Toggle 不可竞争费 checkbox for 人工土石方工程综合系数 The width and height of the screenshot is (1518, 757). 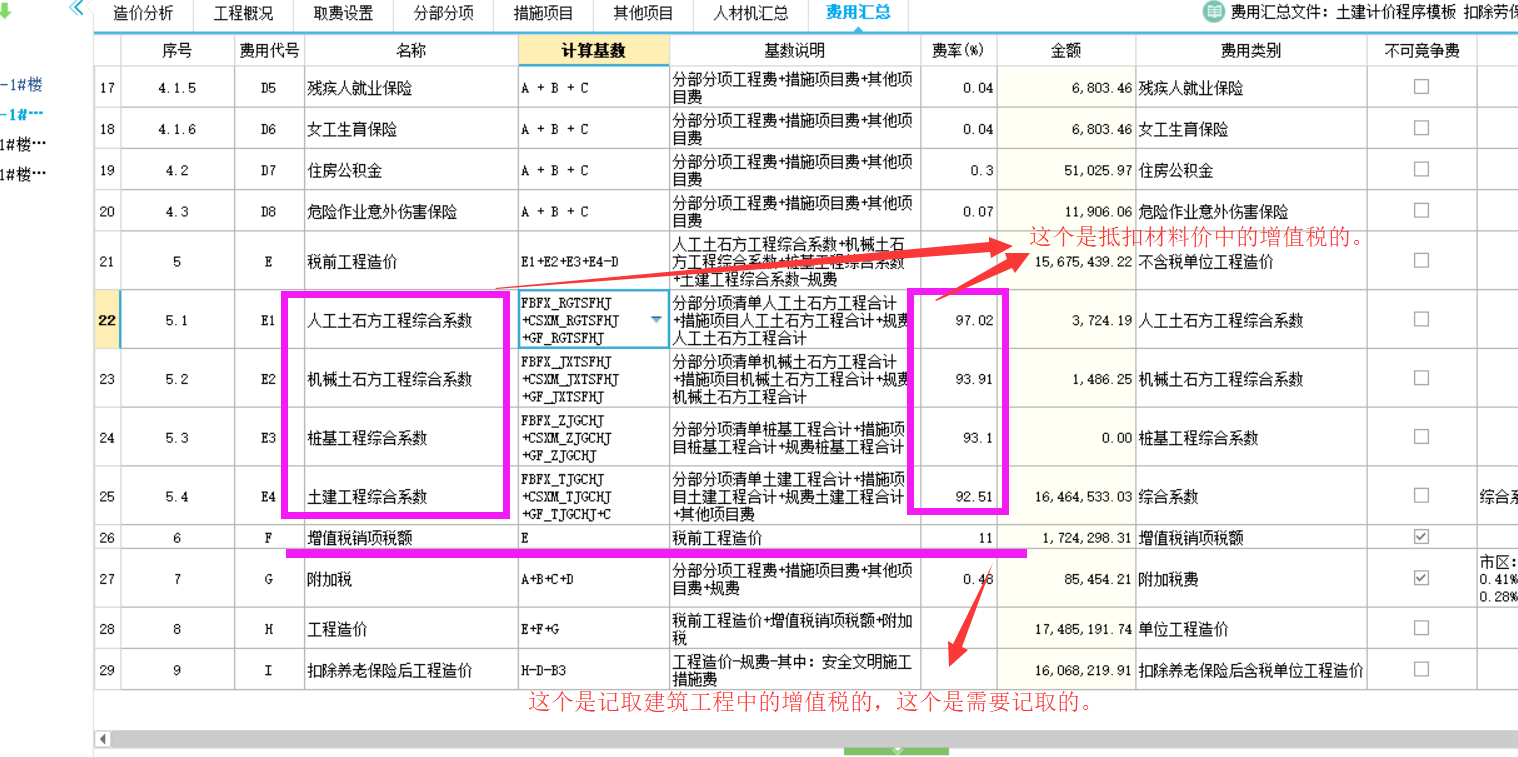tap(1421, 319)
